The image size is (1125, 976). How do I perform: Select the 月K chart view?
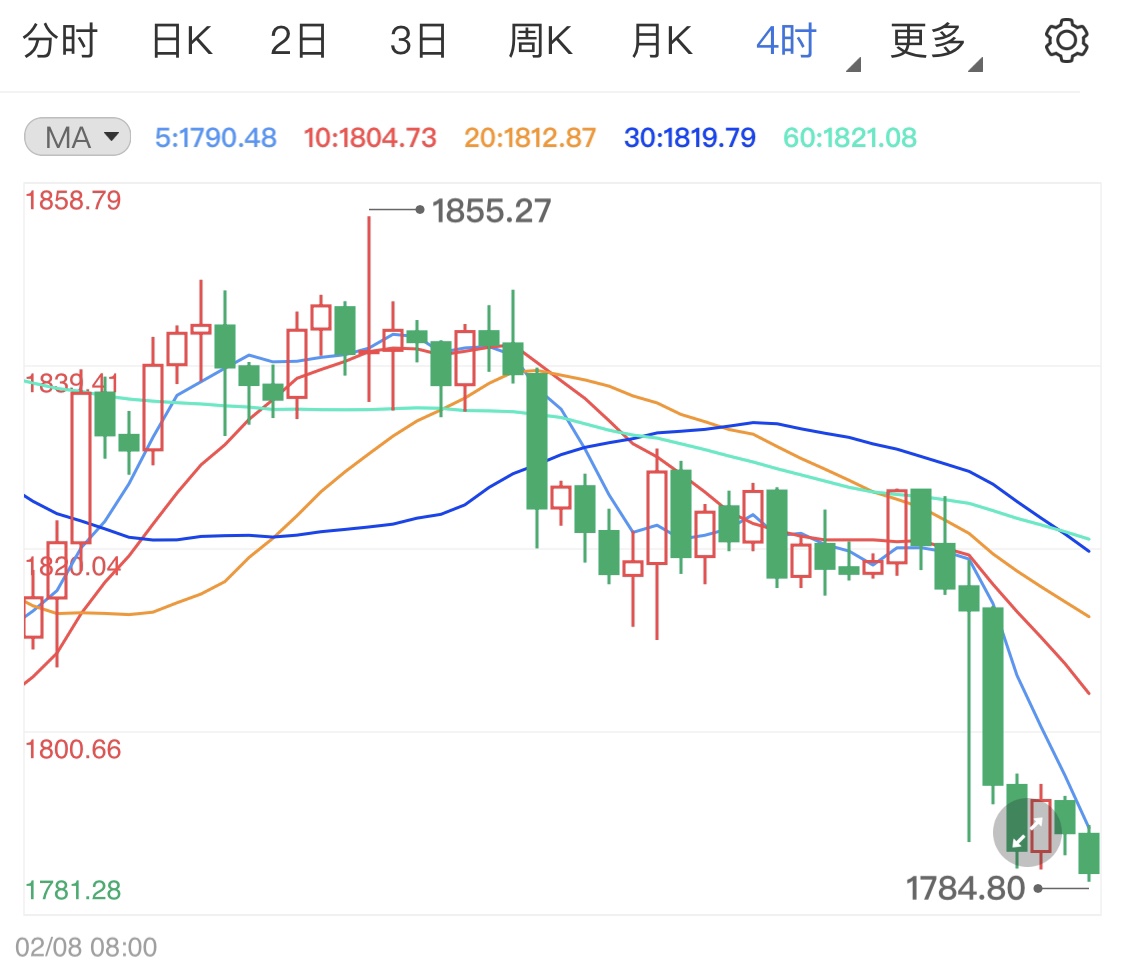coord(660,40)
